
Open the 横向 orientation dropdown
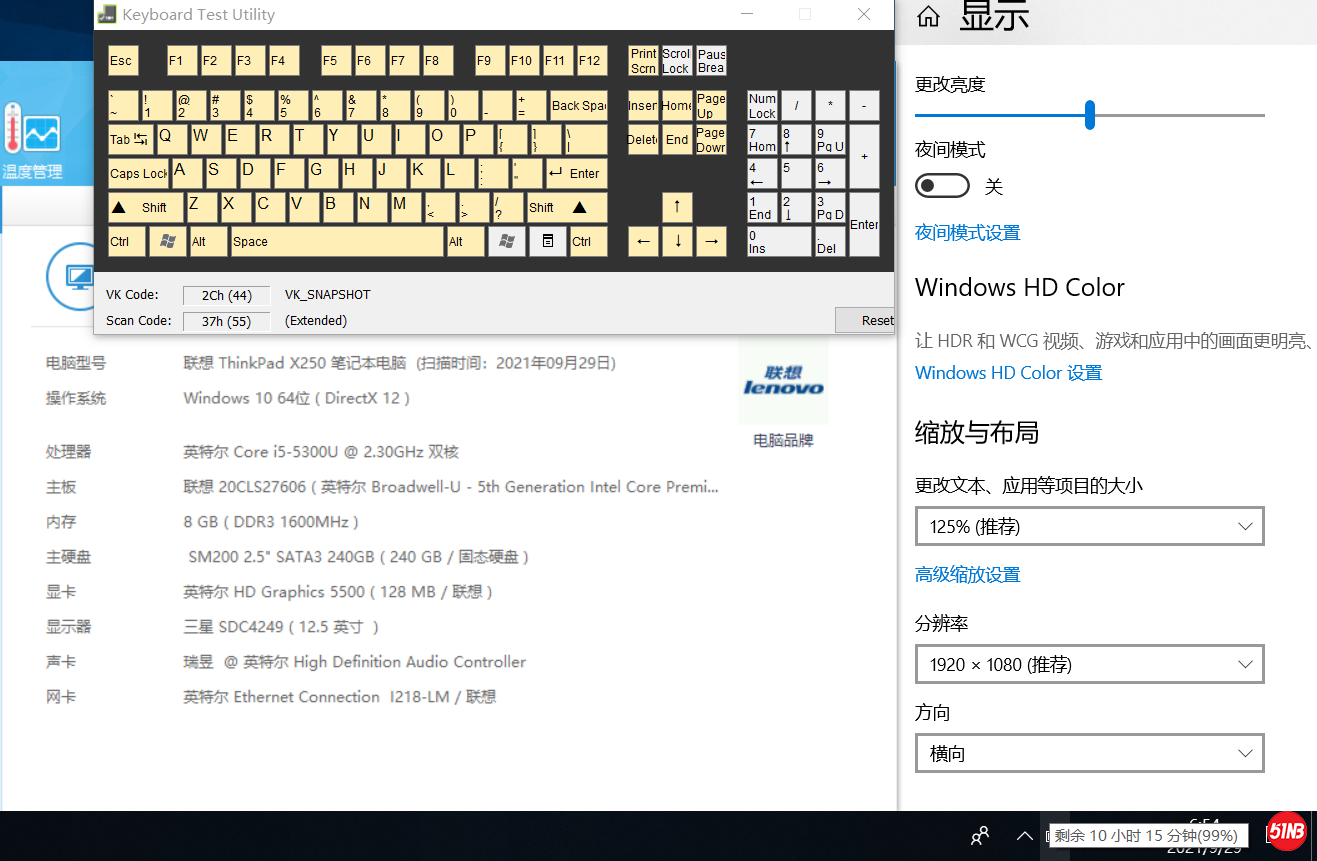[1090, 753]
